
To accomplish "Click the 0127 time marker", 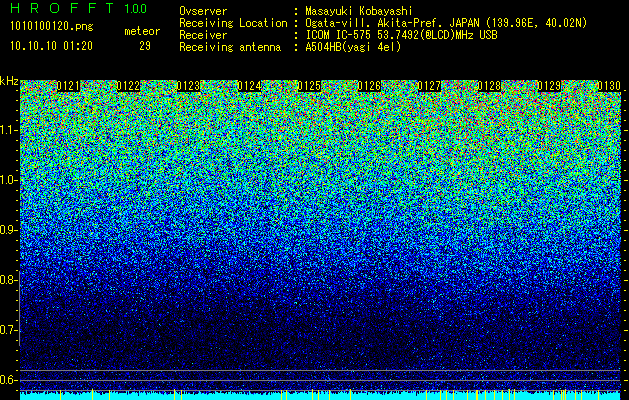I will tap(429, 86).
